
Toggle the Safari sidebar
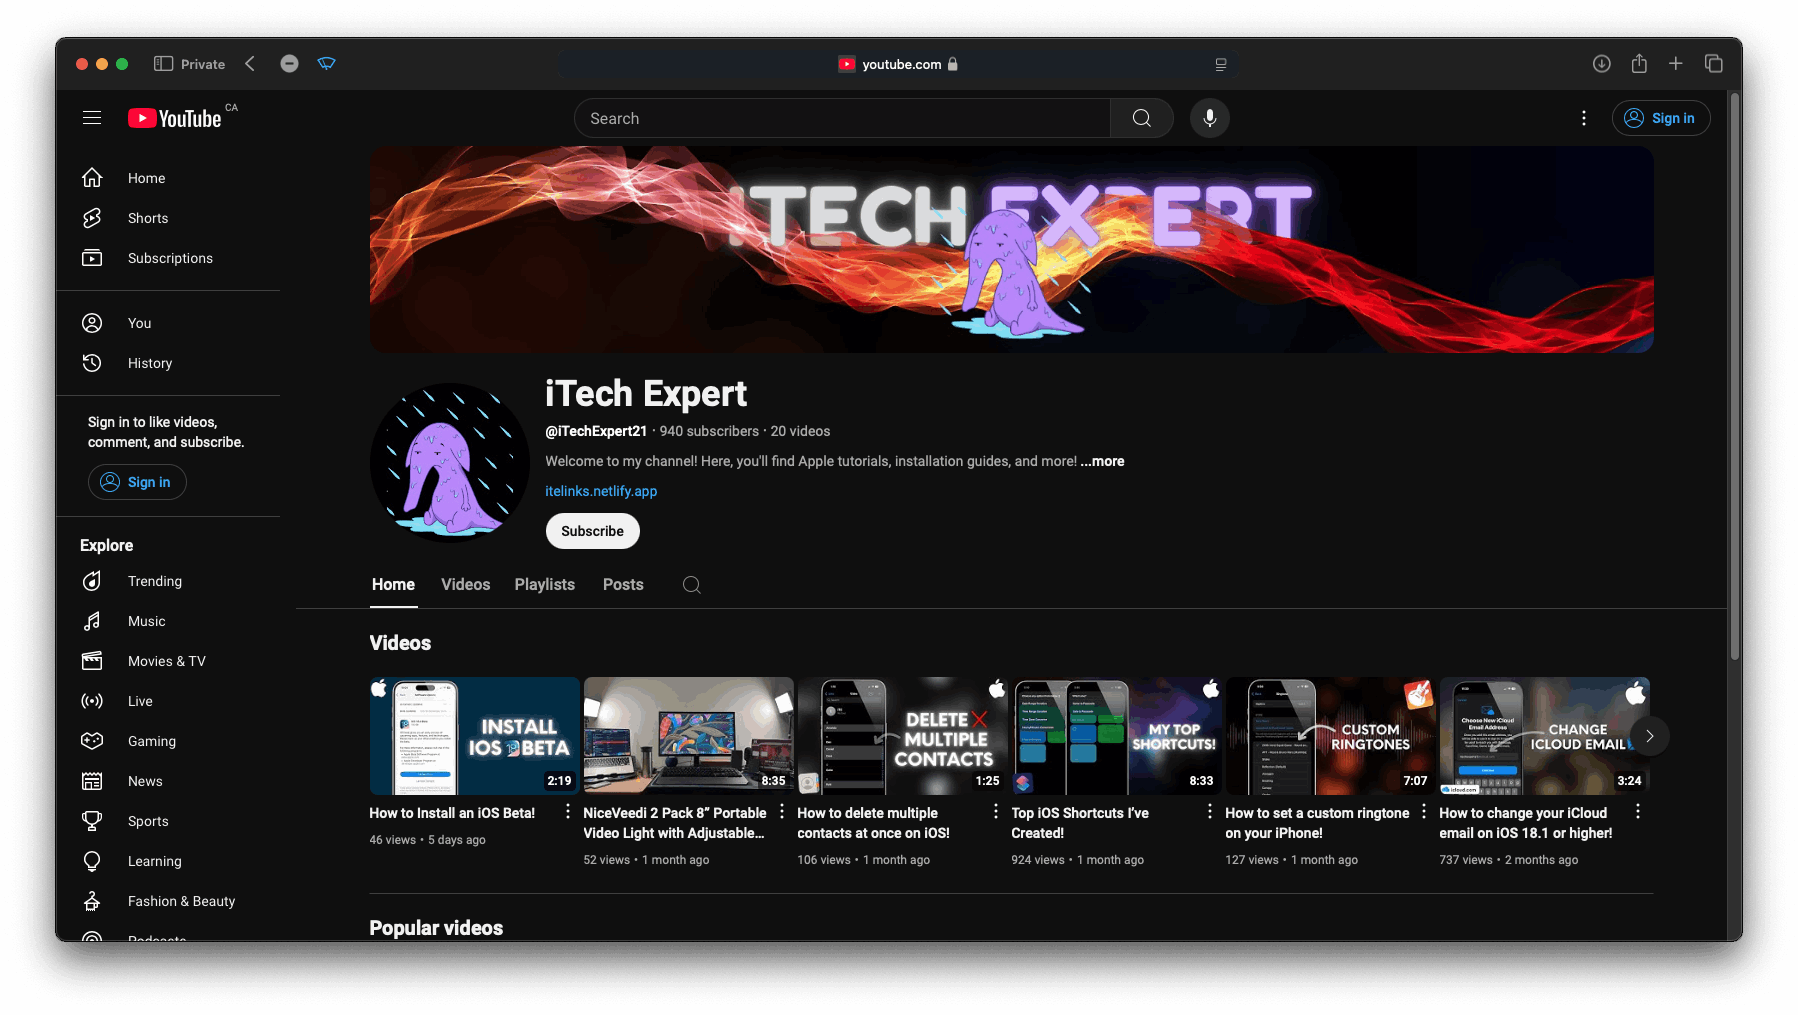(163, 64)
